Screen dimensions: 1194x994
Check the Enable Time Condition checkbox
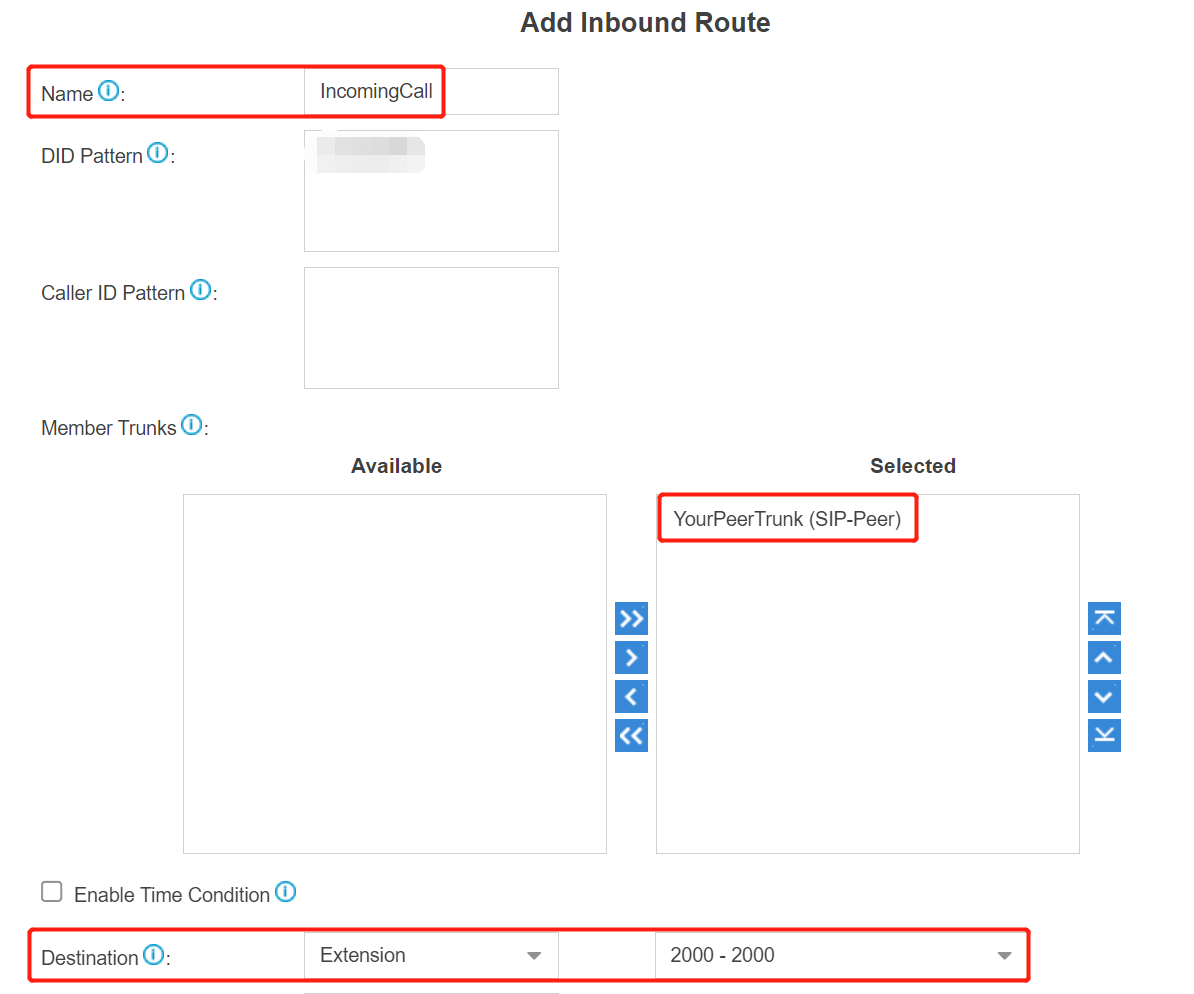click(52, 892)
